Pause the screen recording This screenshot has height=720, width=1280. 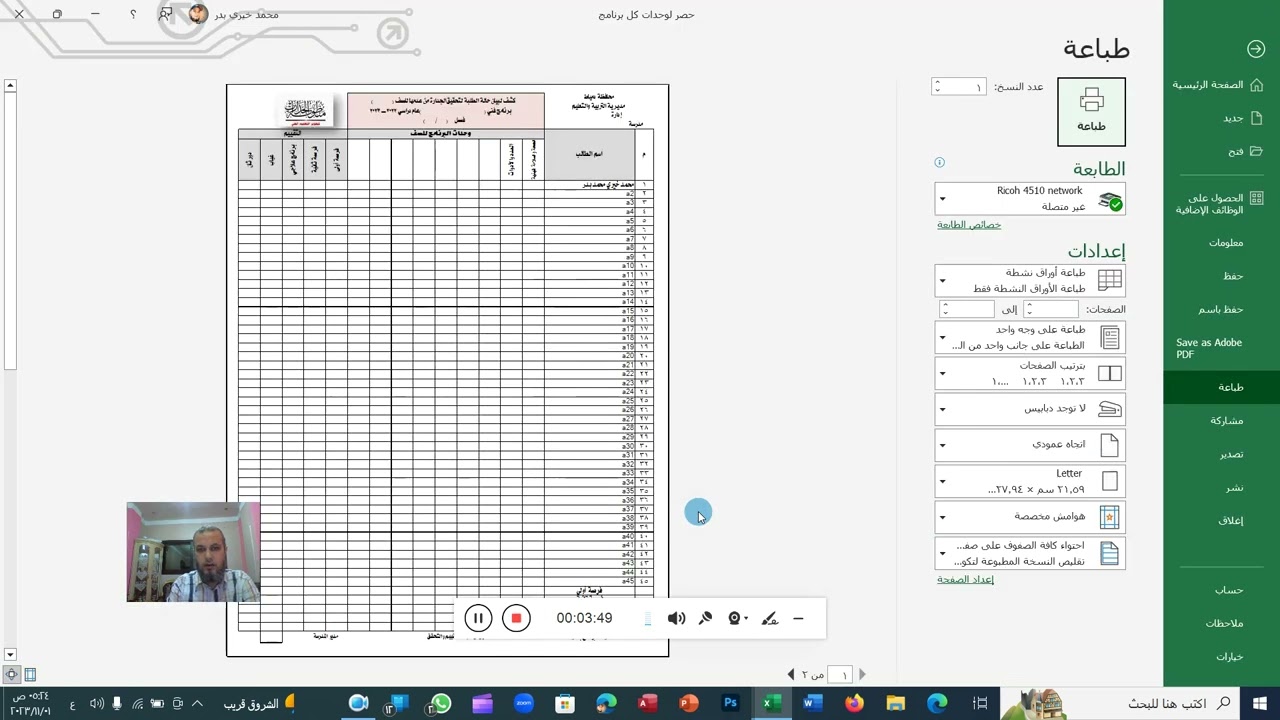[x=478, y=618]
